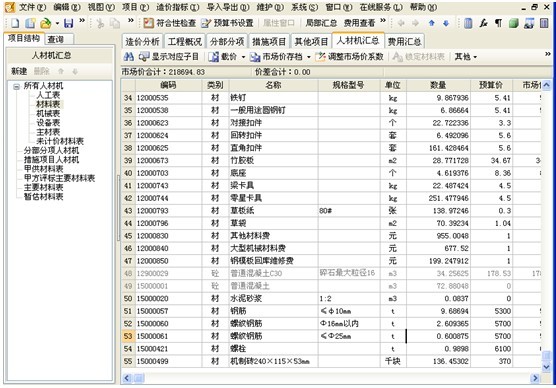Click the vertical scrollbar down arrow
Viewport: 556px width, 388px height.
point(546,367)
